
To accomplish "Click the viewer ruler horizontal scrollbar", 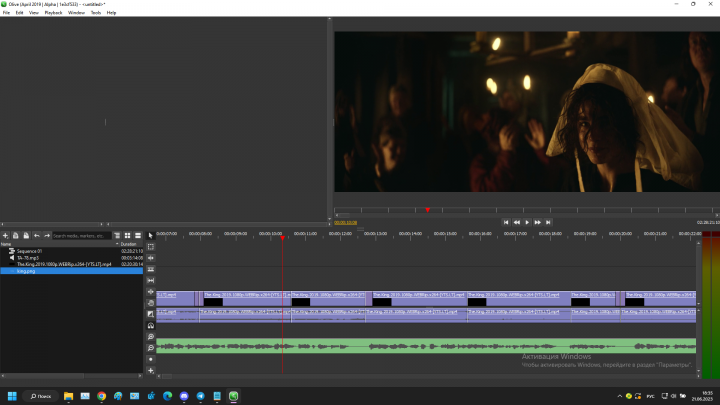I will pos(527,215).
